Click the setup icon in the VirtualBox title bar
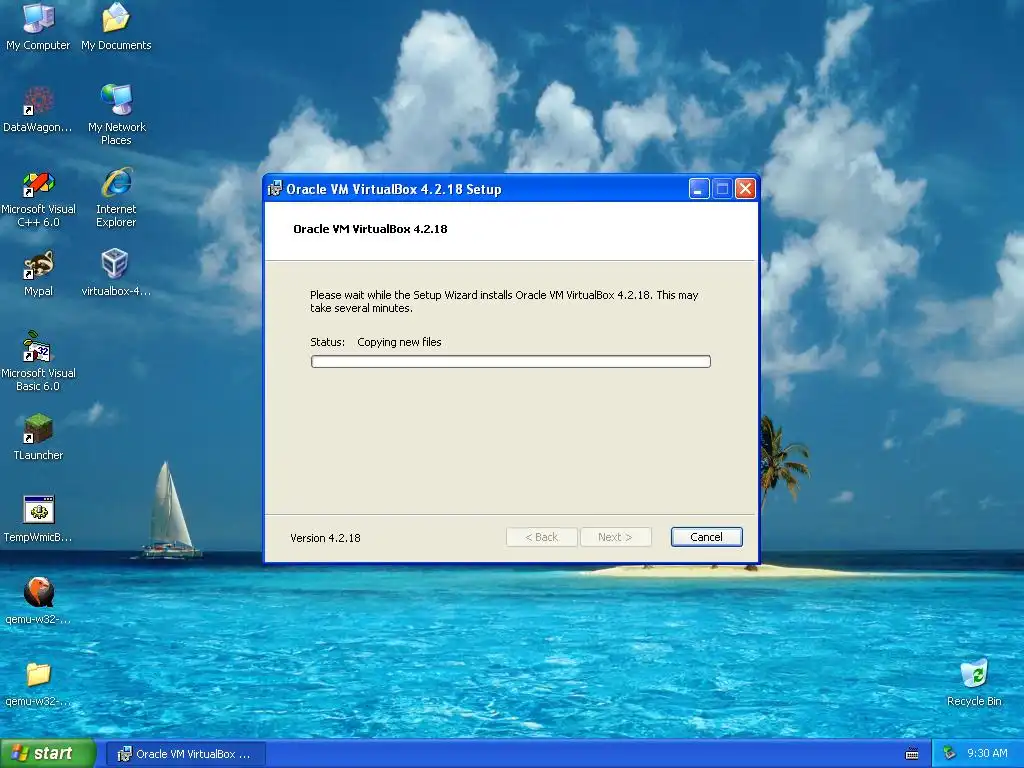This screenshot has width=1024, height=768. [275, 189]
